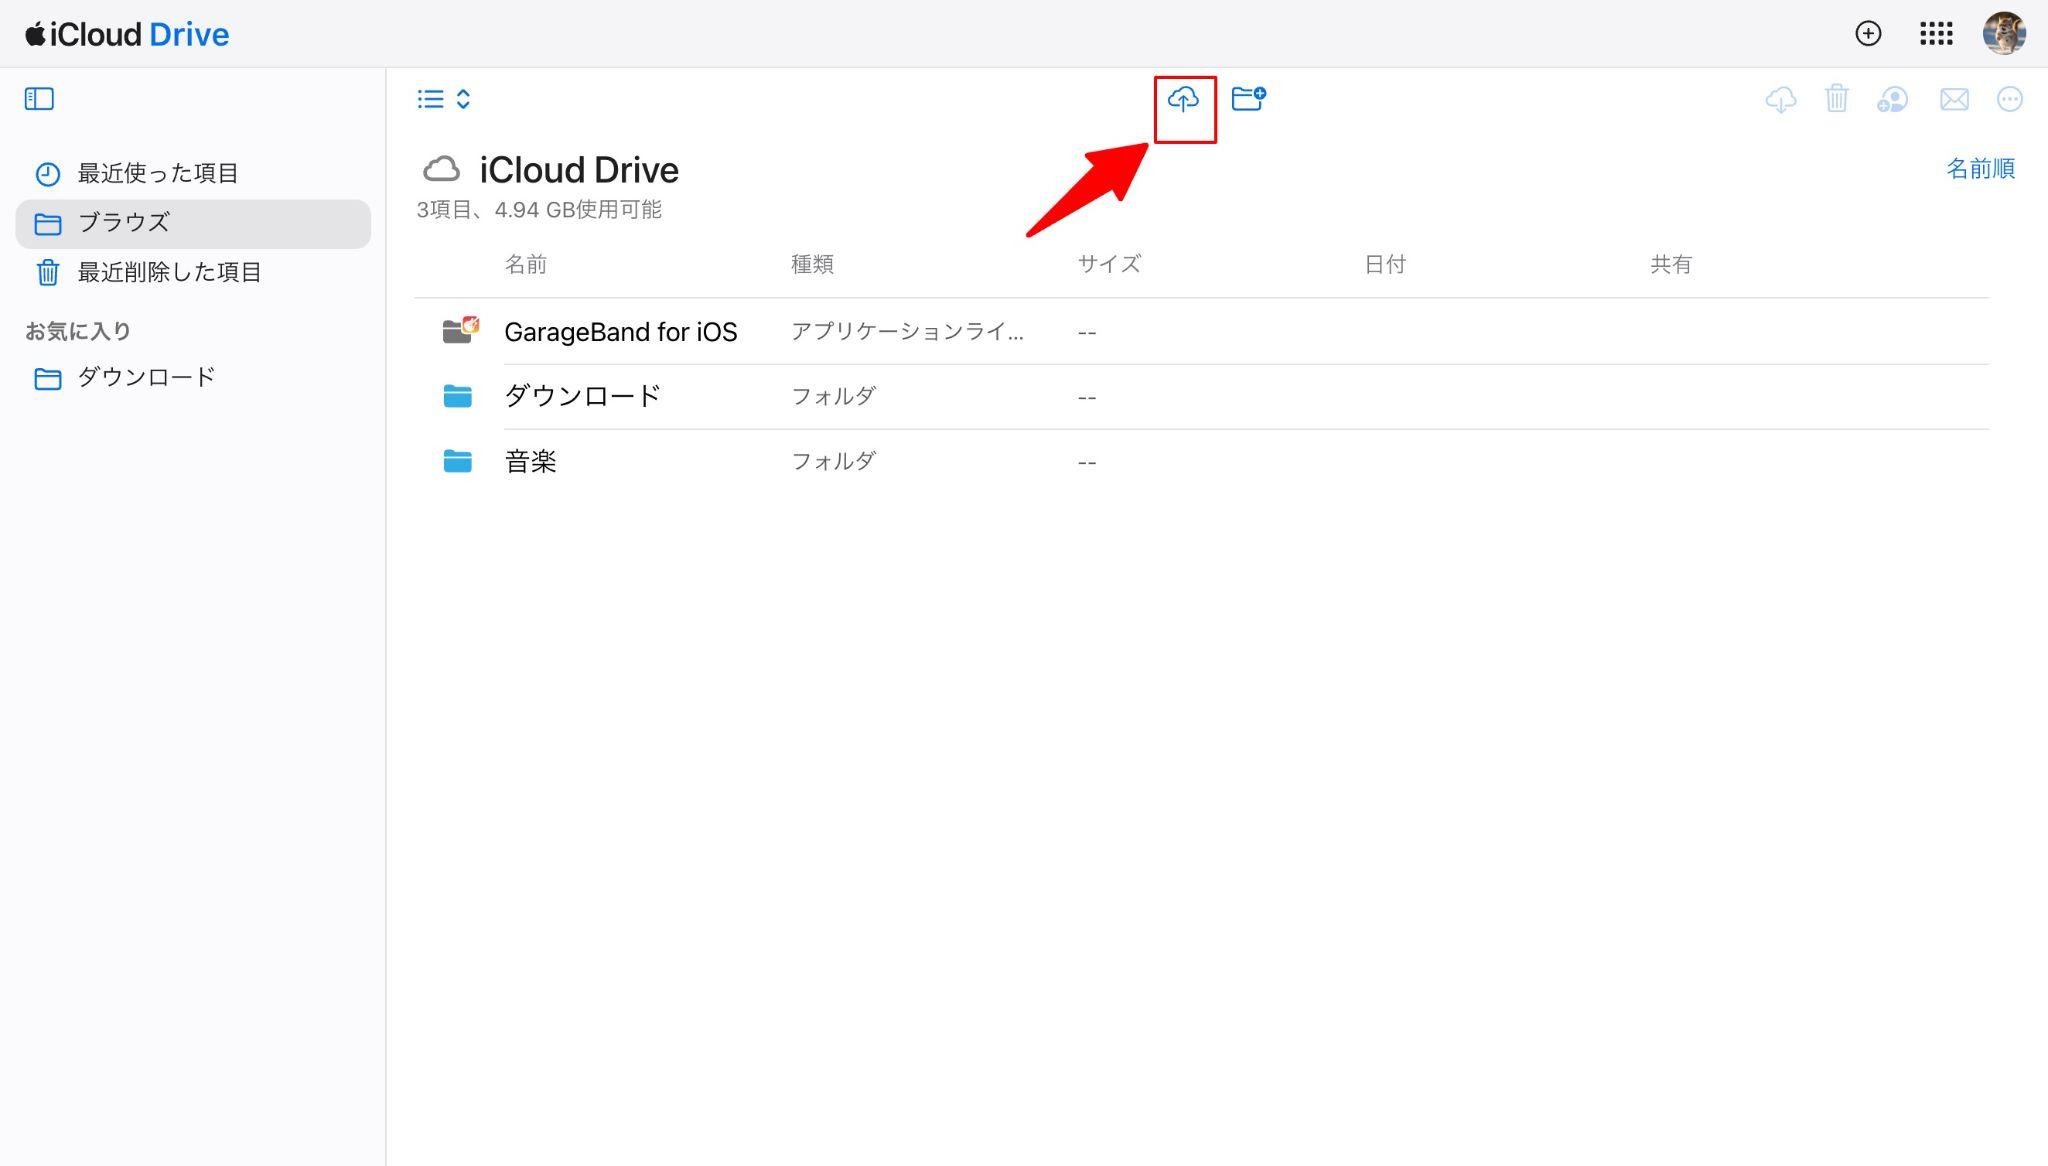The image size is (2048, 1166).
Task: Select the 音楽 folder row
Action: click(1201, 462)
